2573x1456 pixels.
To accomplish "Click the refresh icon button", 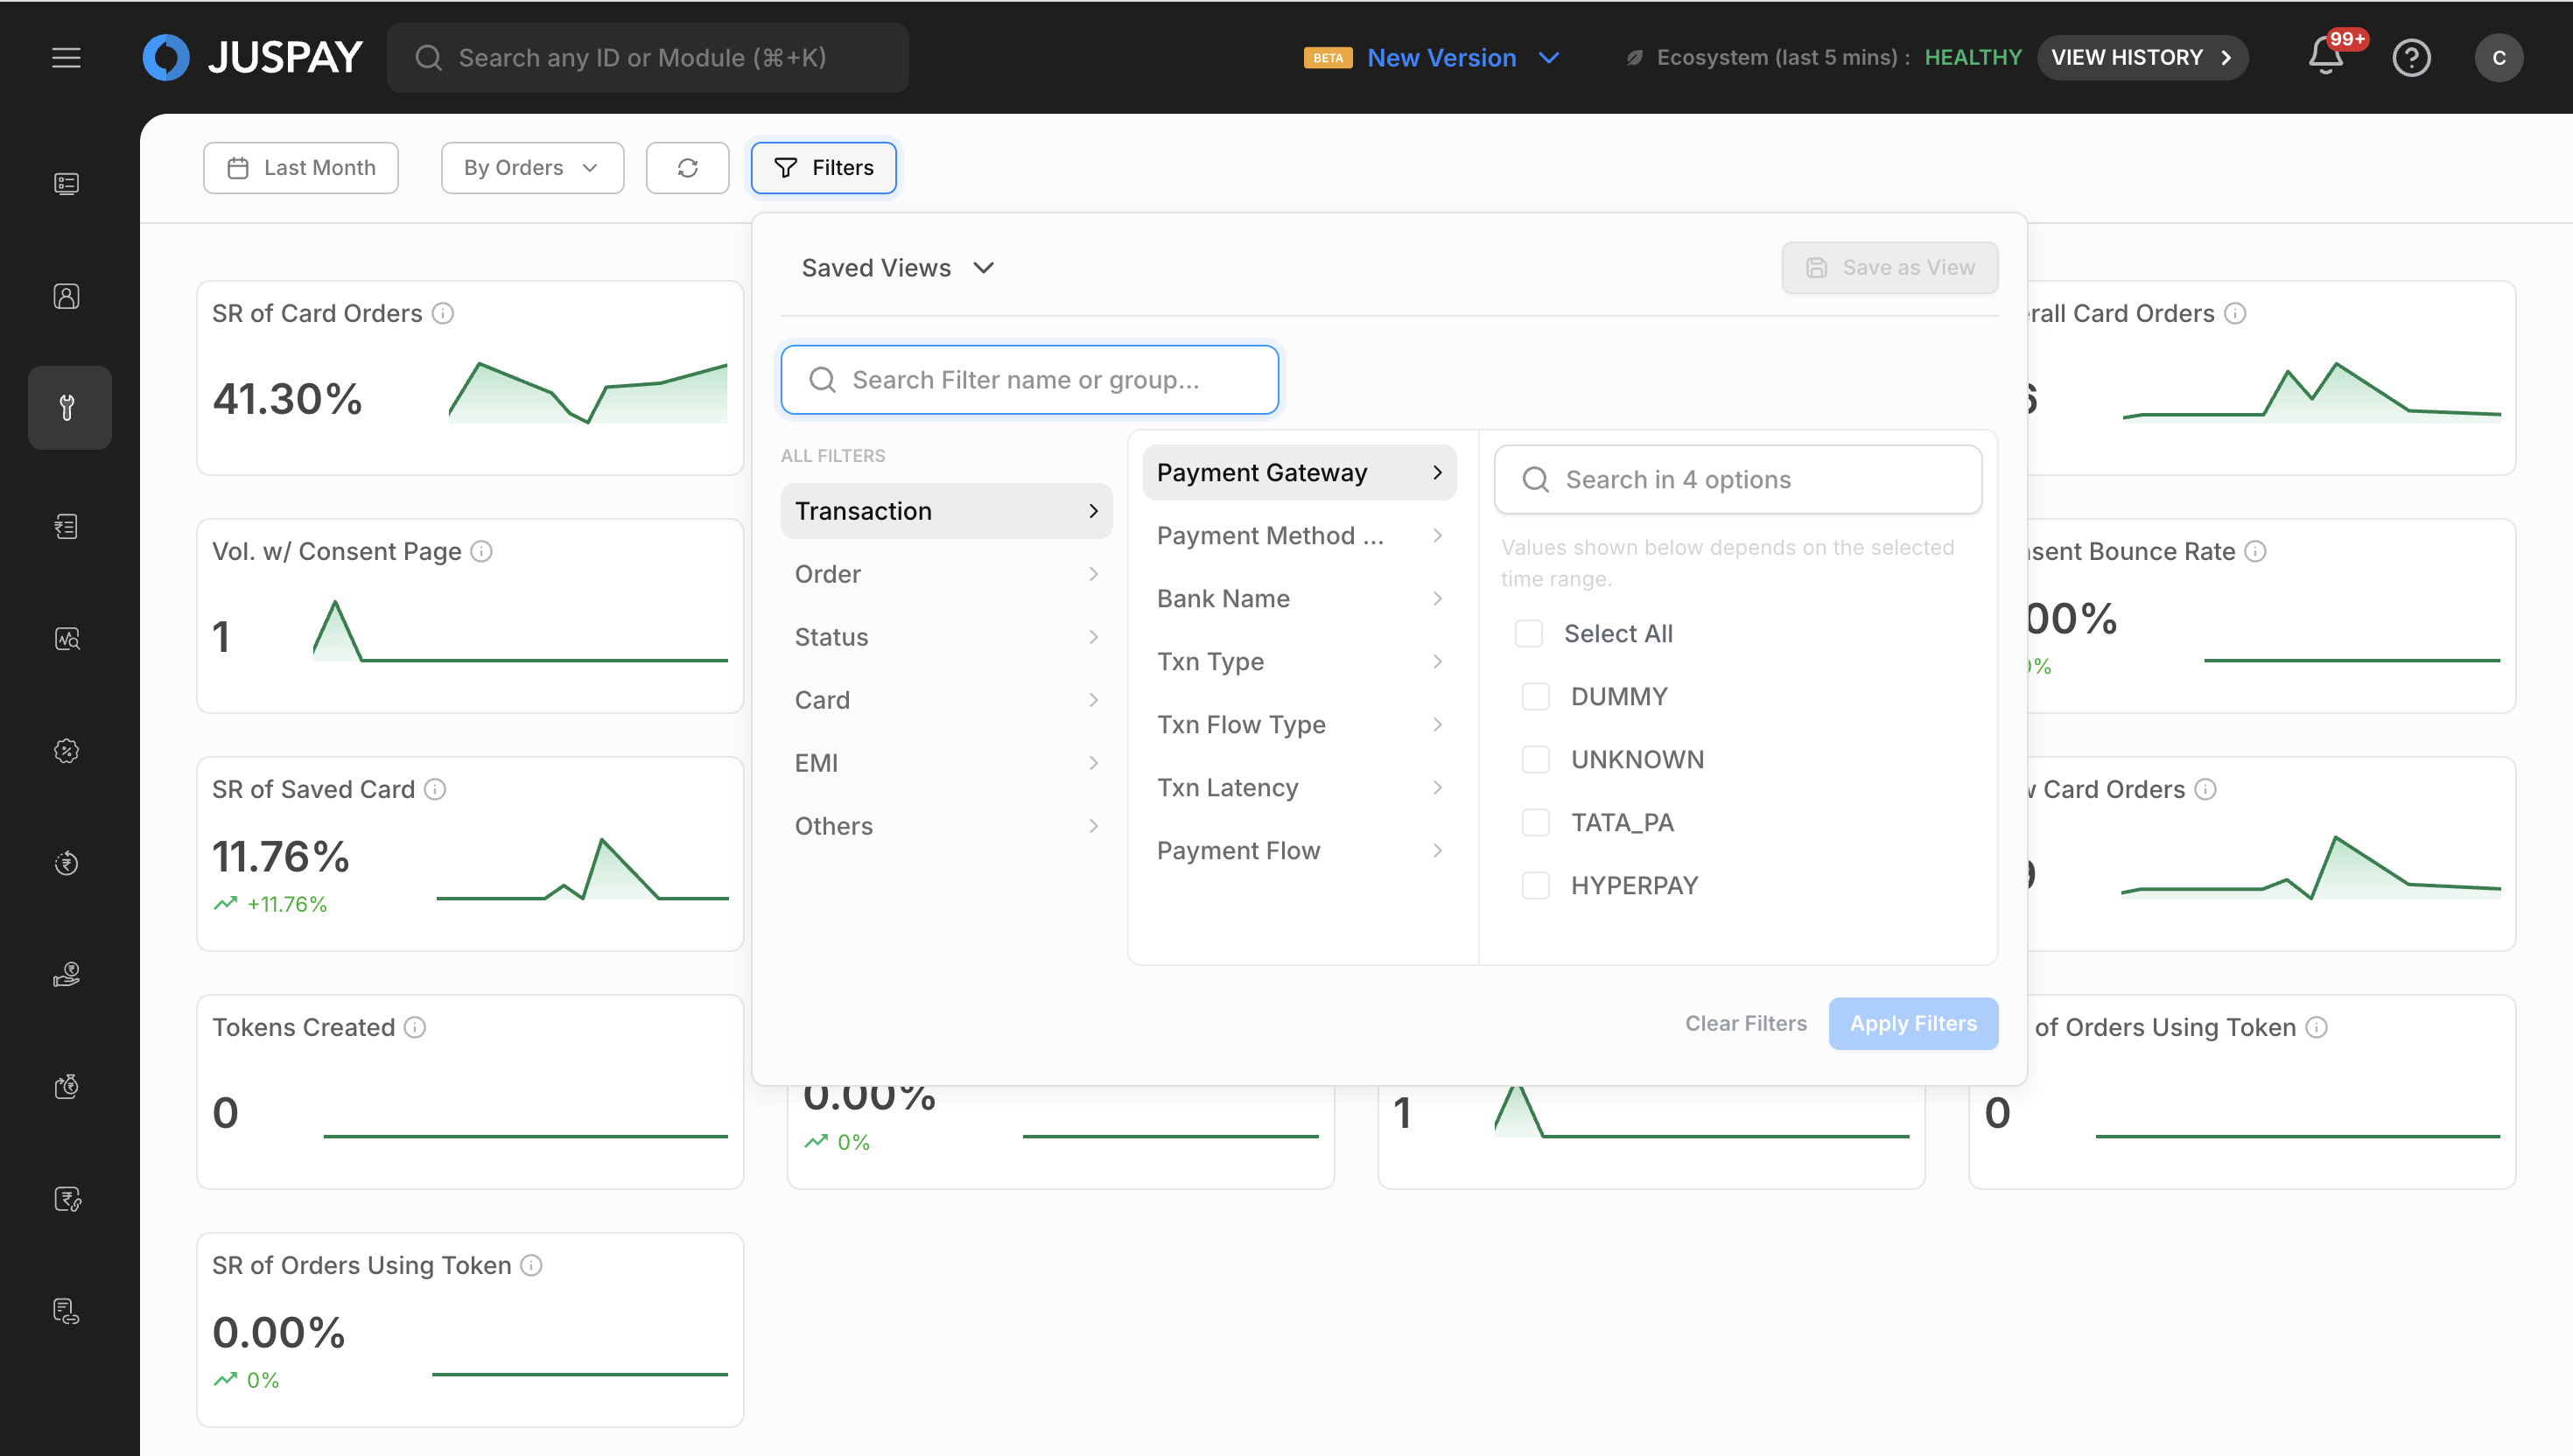I will [687, 168].
